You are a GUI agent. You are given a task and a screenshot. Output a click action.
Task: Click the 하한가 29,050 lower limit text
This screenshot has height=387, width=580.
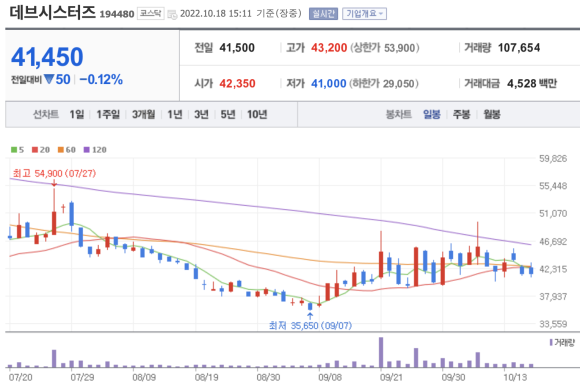coord(384,84)
